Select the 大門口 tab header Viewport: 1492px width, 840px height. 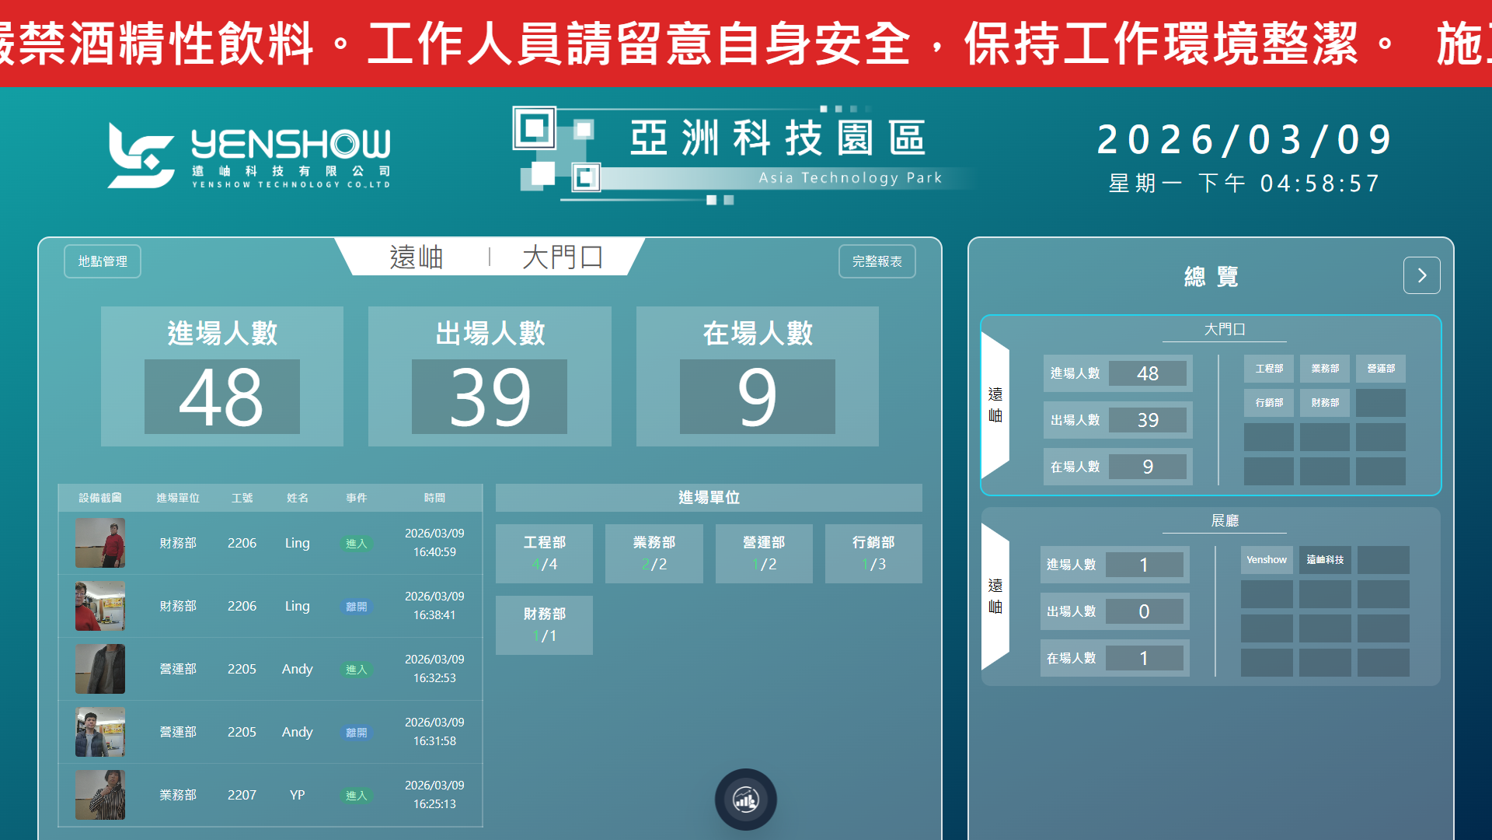(563, 258)
